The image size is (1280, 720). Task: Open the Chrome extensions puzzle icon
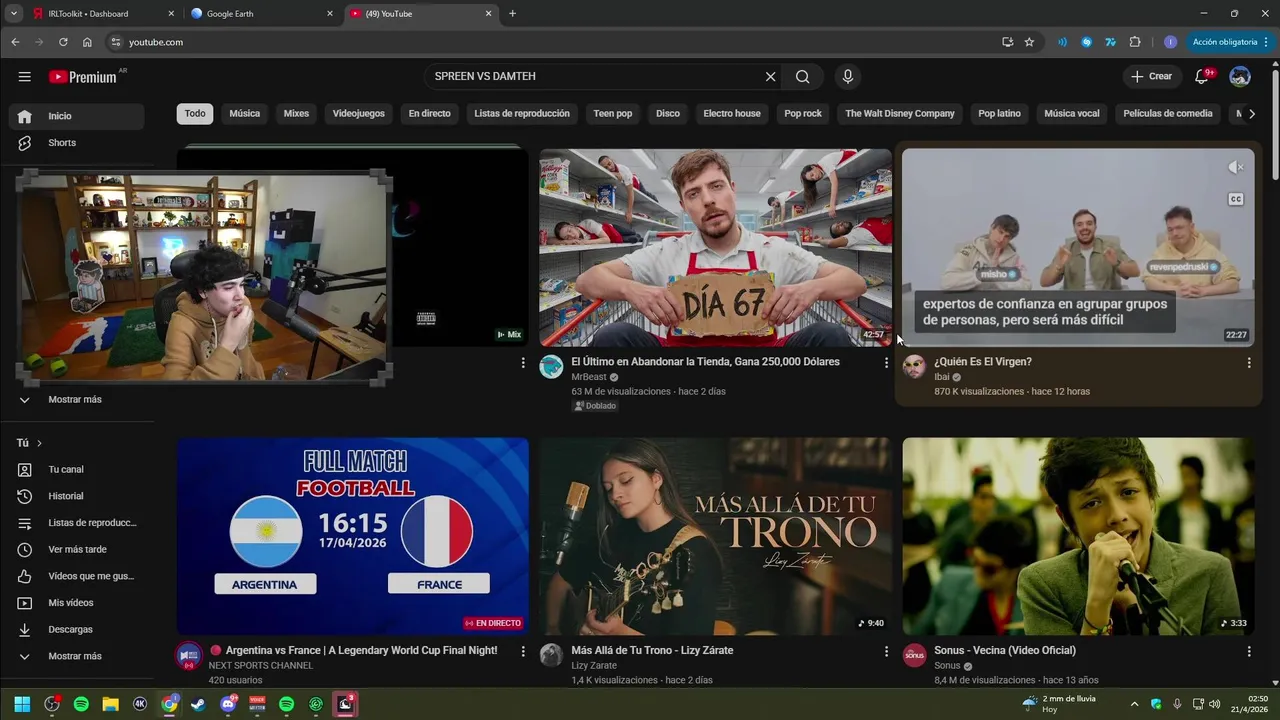[x=1135, y=42]
